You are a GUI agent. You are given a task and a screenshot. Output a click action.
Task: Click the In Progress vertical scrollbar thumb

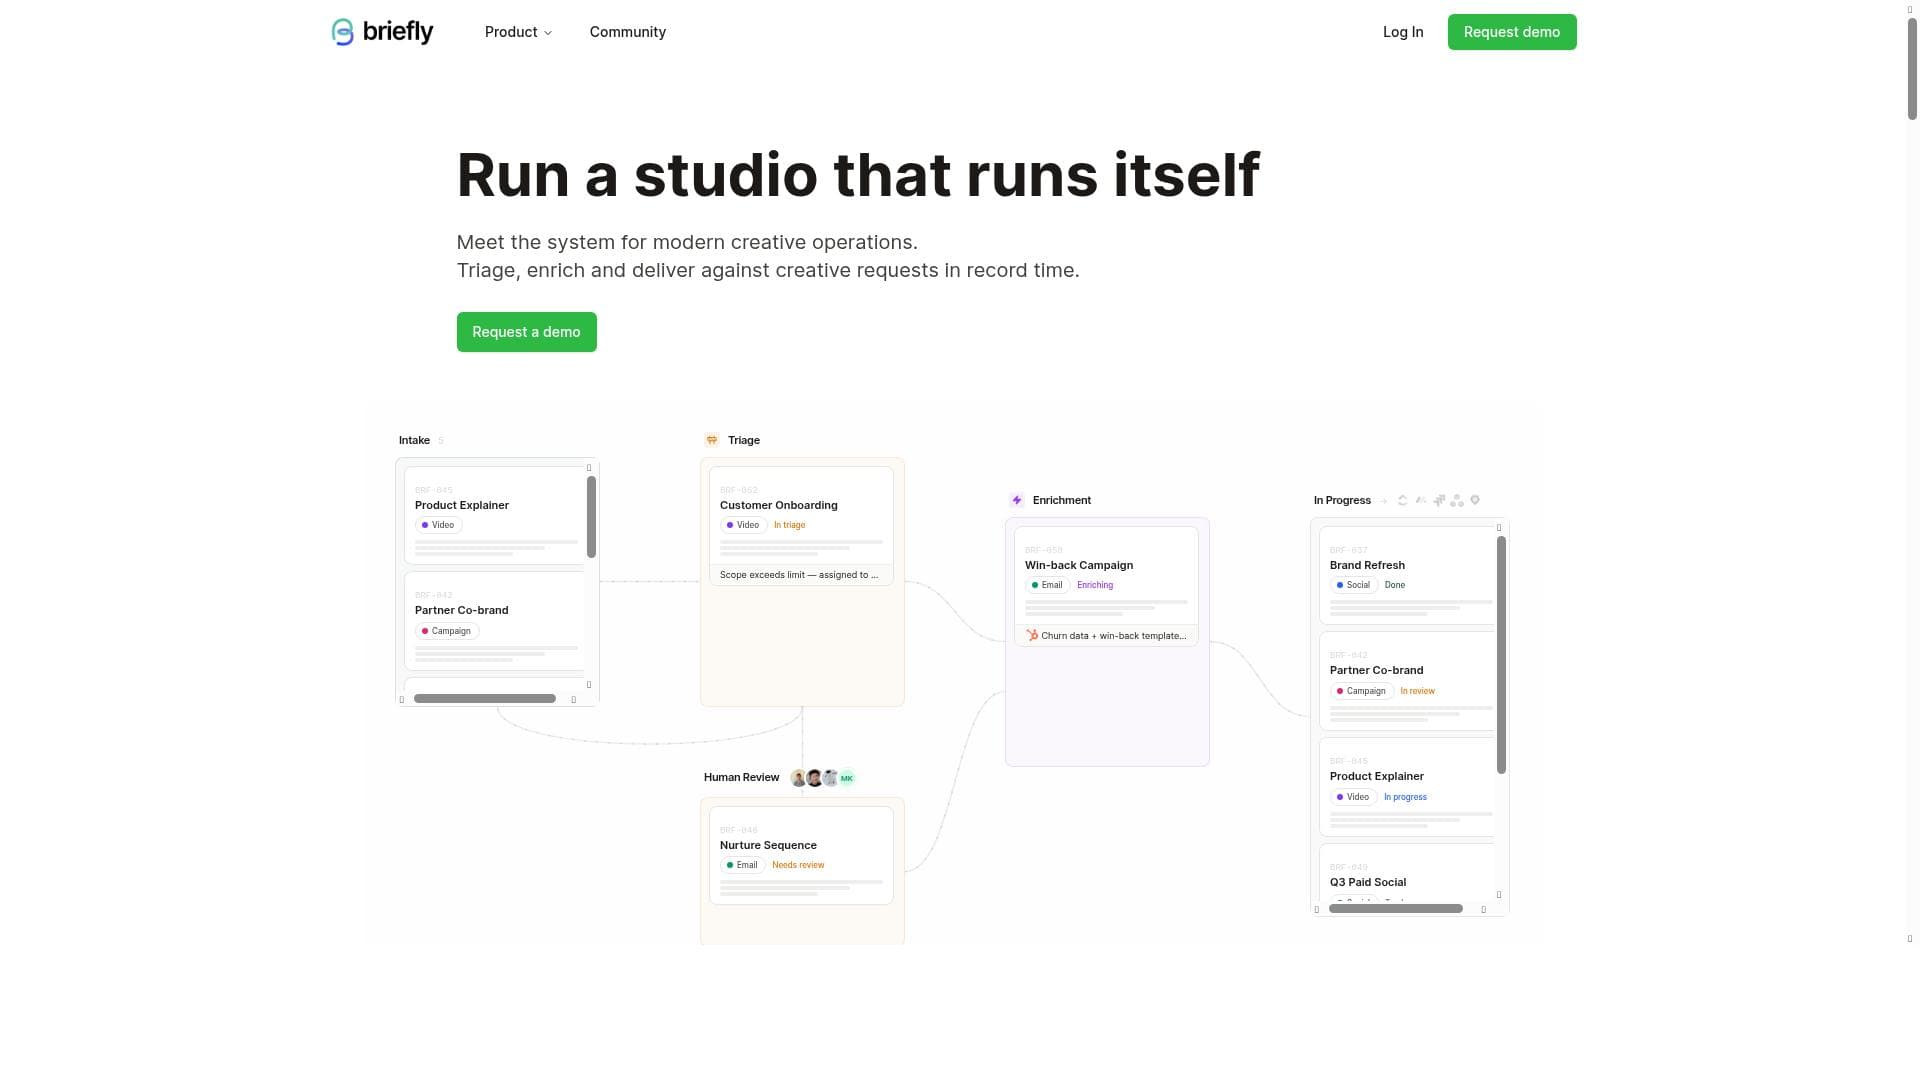(1501, 655)
